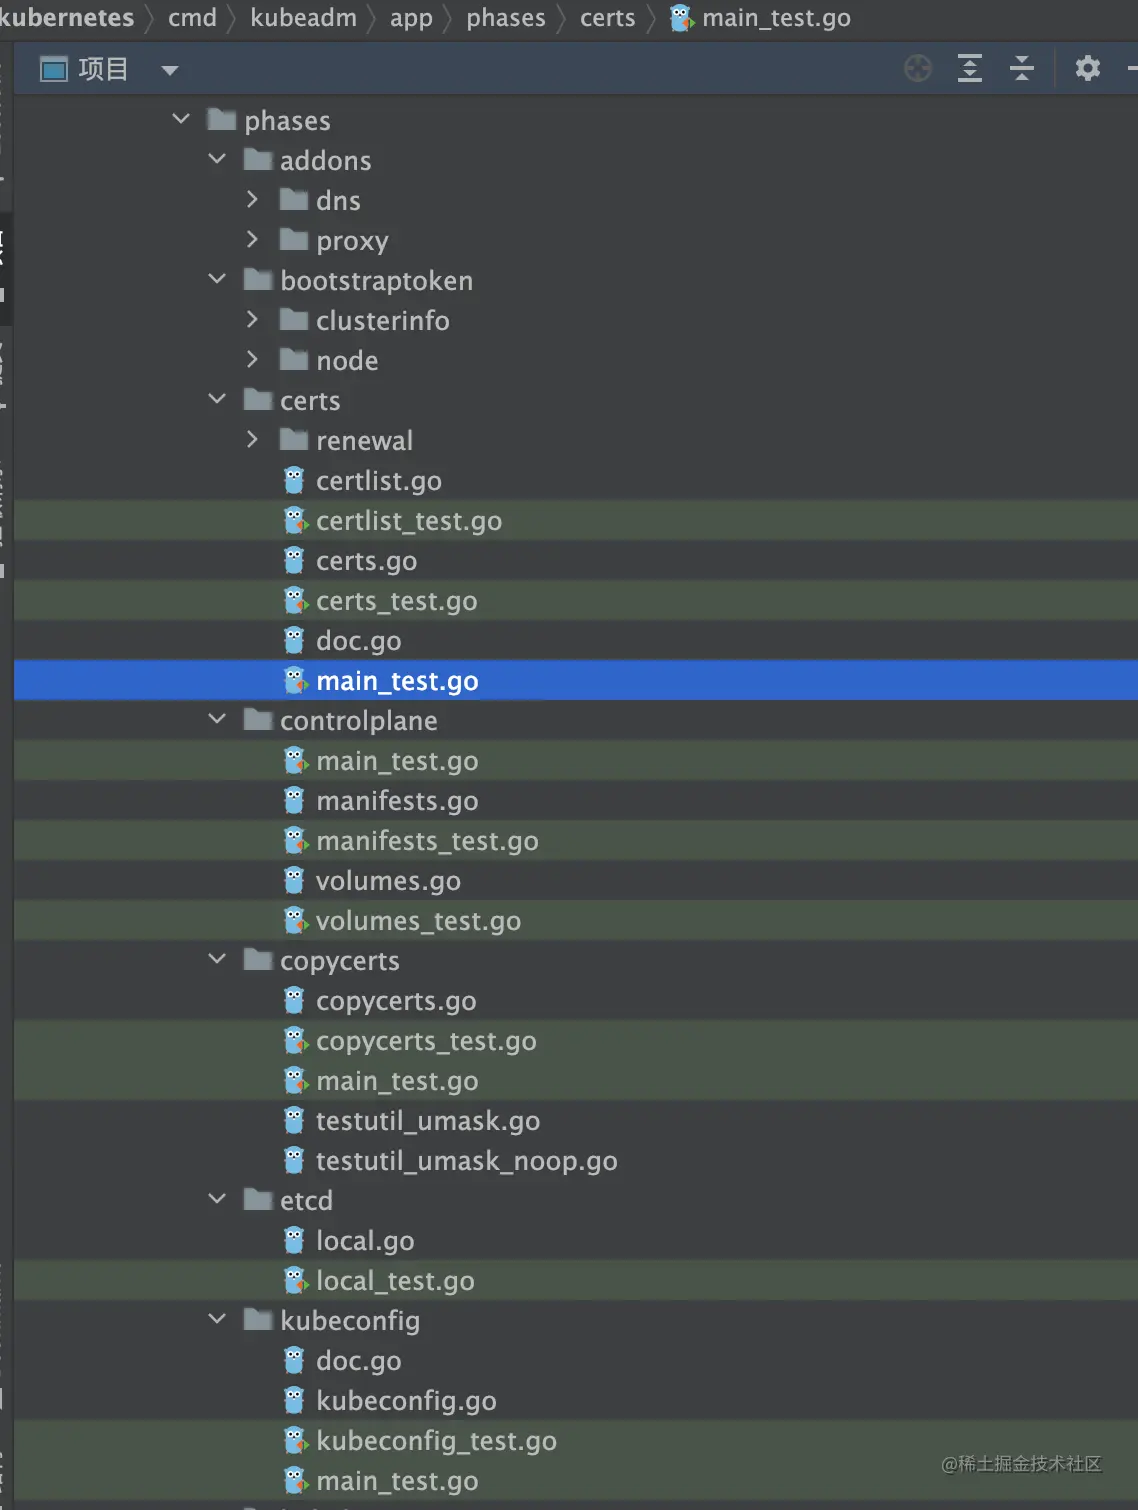Select the proxy folder icon
Image resolution: width=1138 pixels, height=1510 pixels.
294,239
